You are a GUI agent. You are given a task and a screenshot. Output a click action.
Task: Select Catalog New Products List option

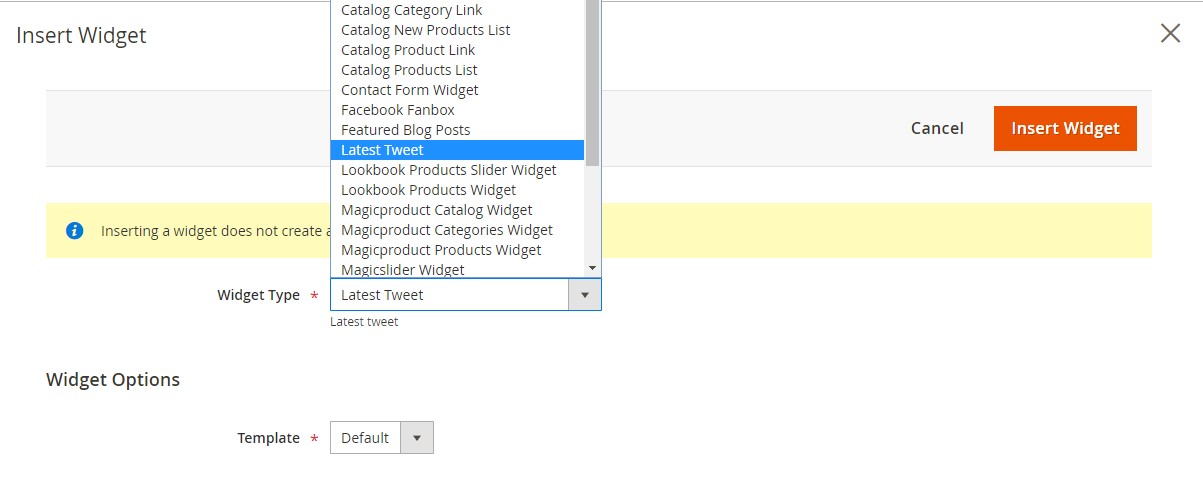[x=425, y=30]
